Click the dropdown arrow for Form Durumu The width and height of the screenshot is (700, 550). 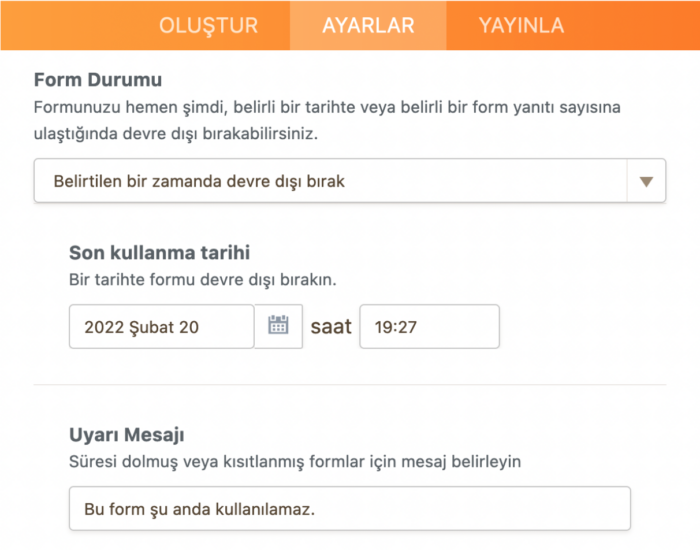646,181
